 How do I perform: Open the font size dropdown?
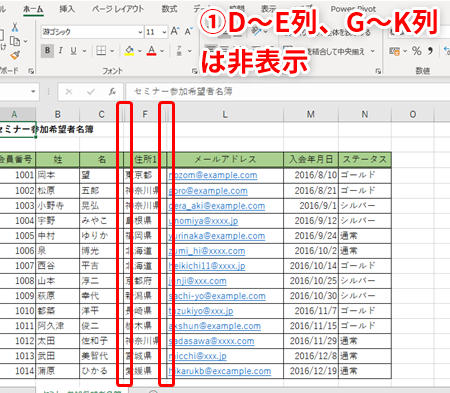[x=164, y=32]
